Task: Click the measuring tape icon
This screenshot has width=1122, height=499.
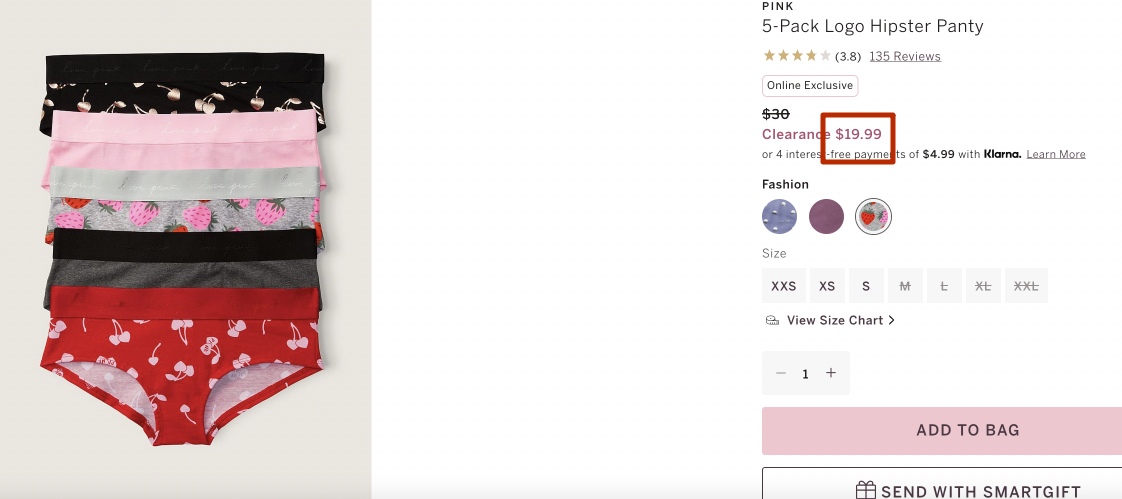Action: click(x=772, y=320)
